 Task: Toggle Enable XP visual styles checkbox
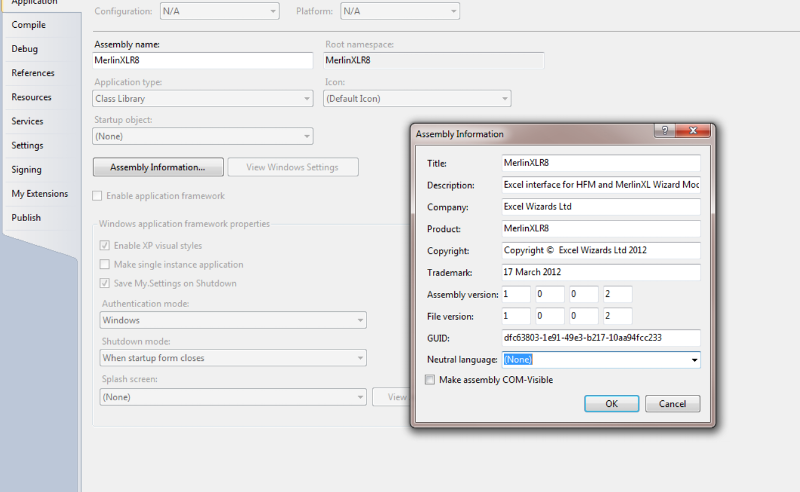(105, 245)
